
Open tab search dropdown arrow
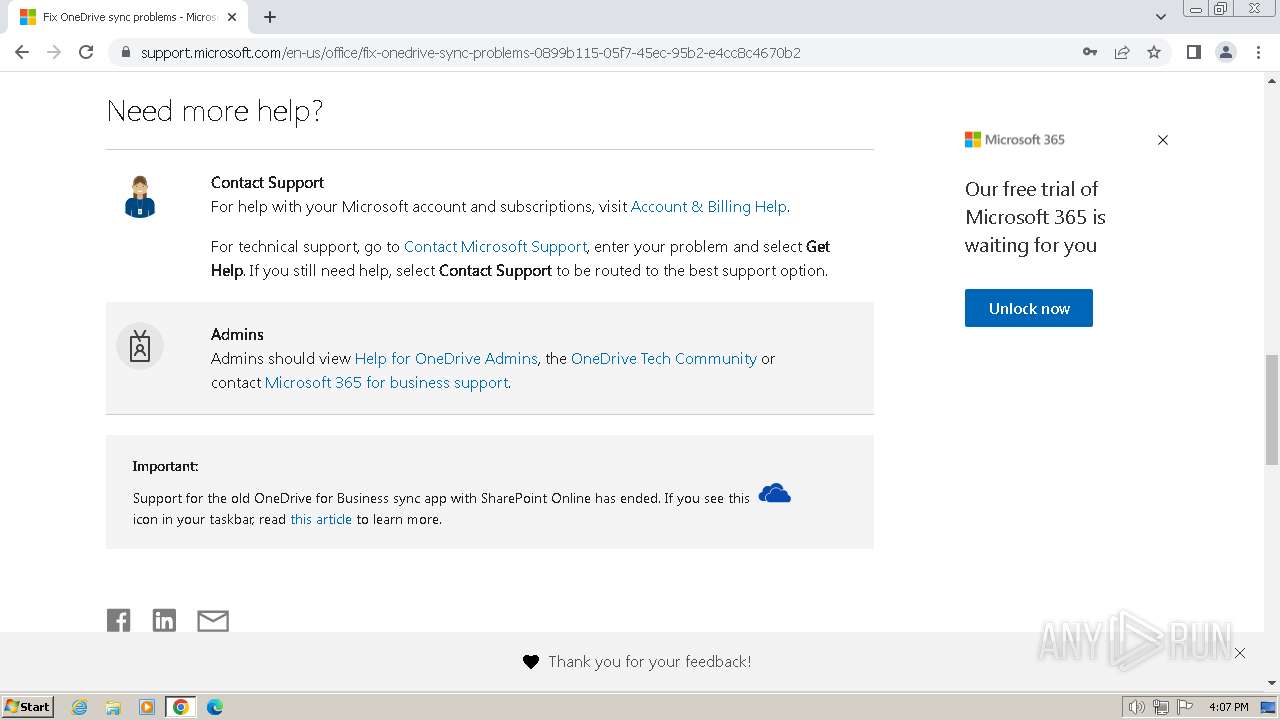click(x=1161, y=17)
